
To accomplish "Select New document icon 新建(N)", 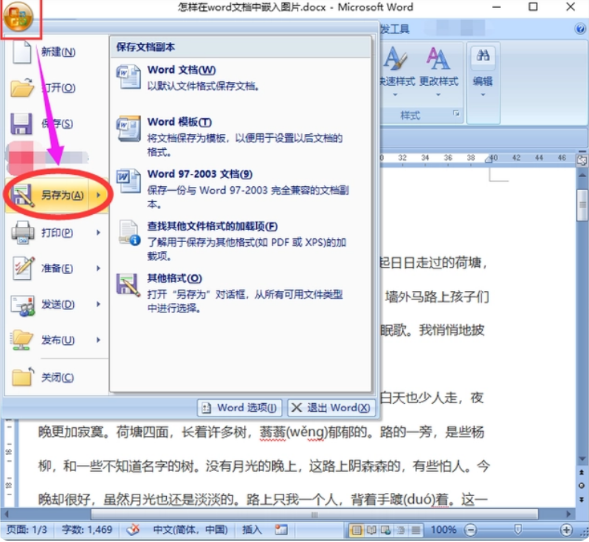I will (22, 52).
